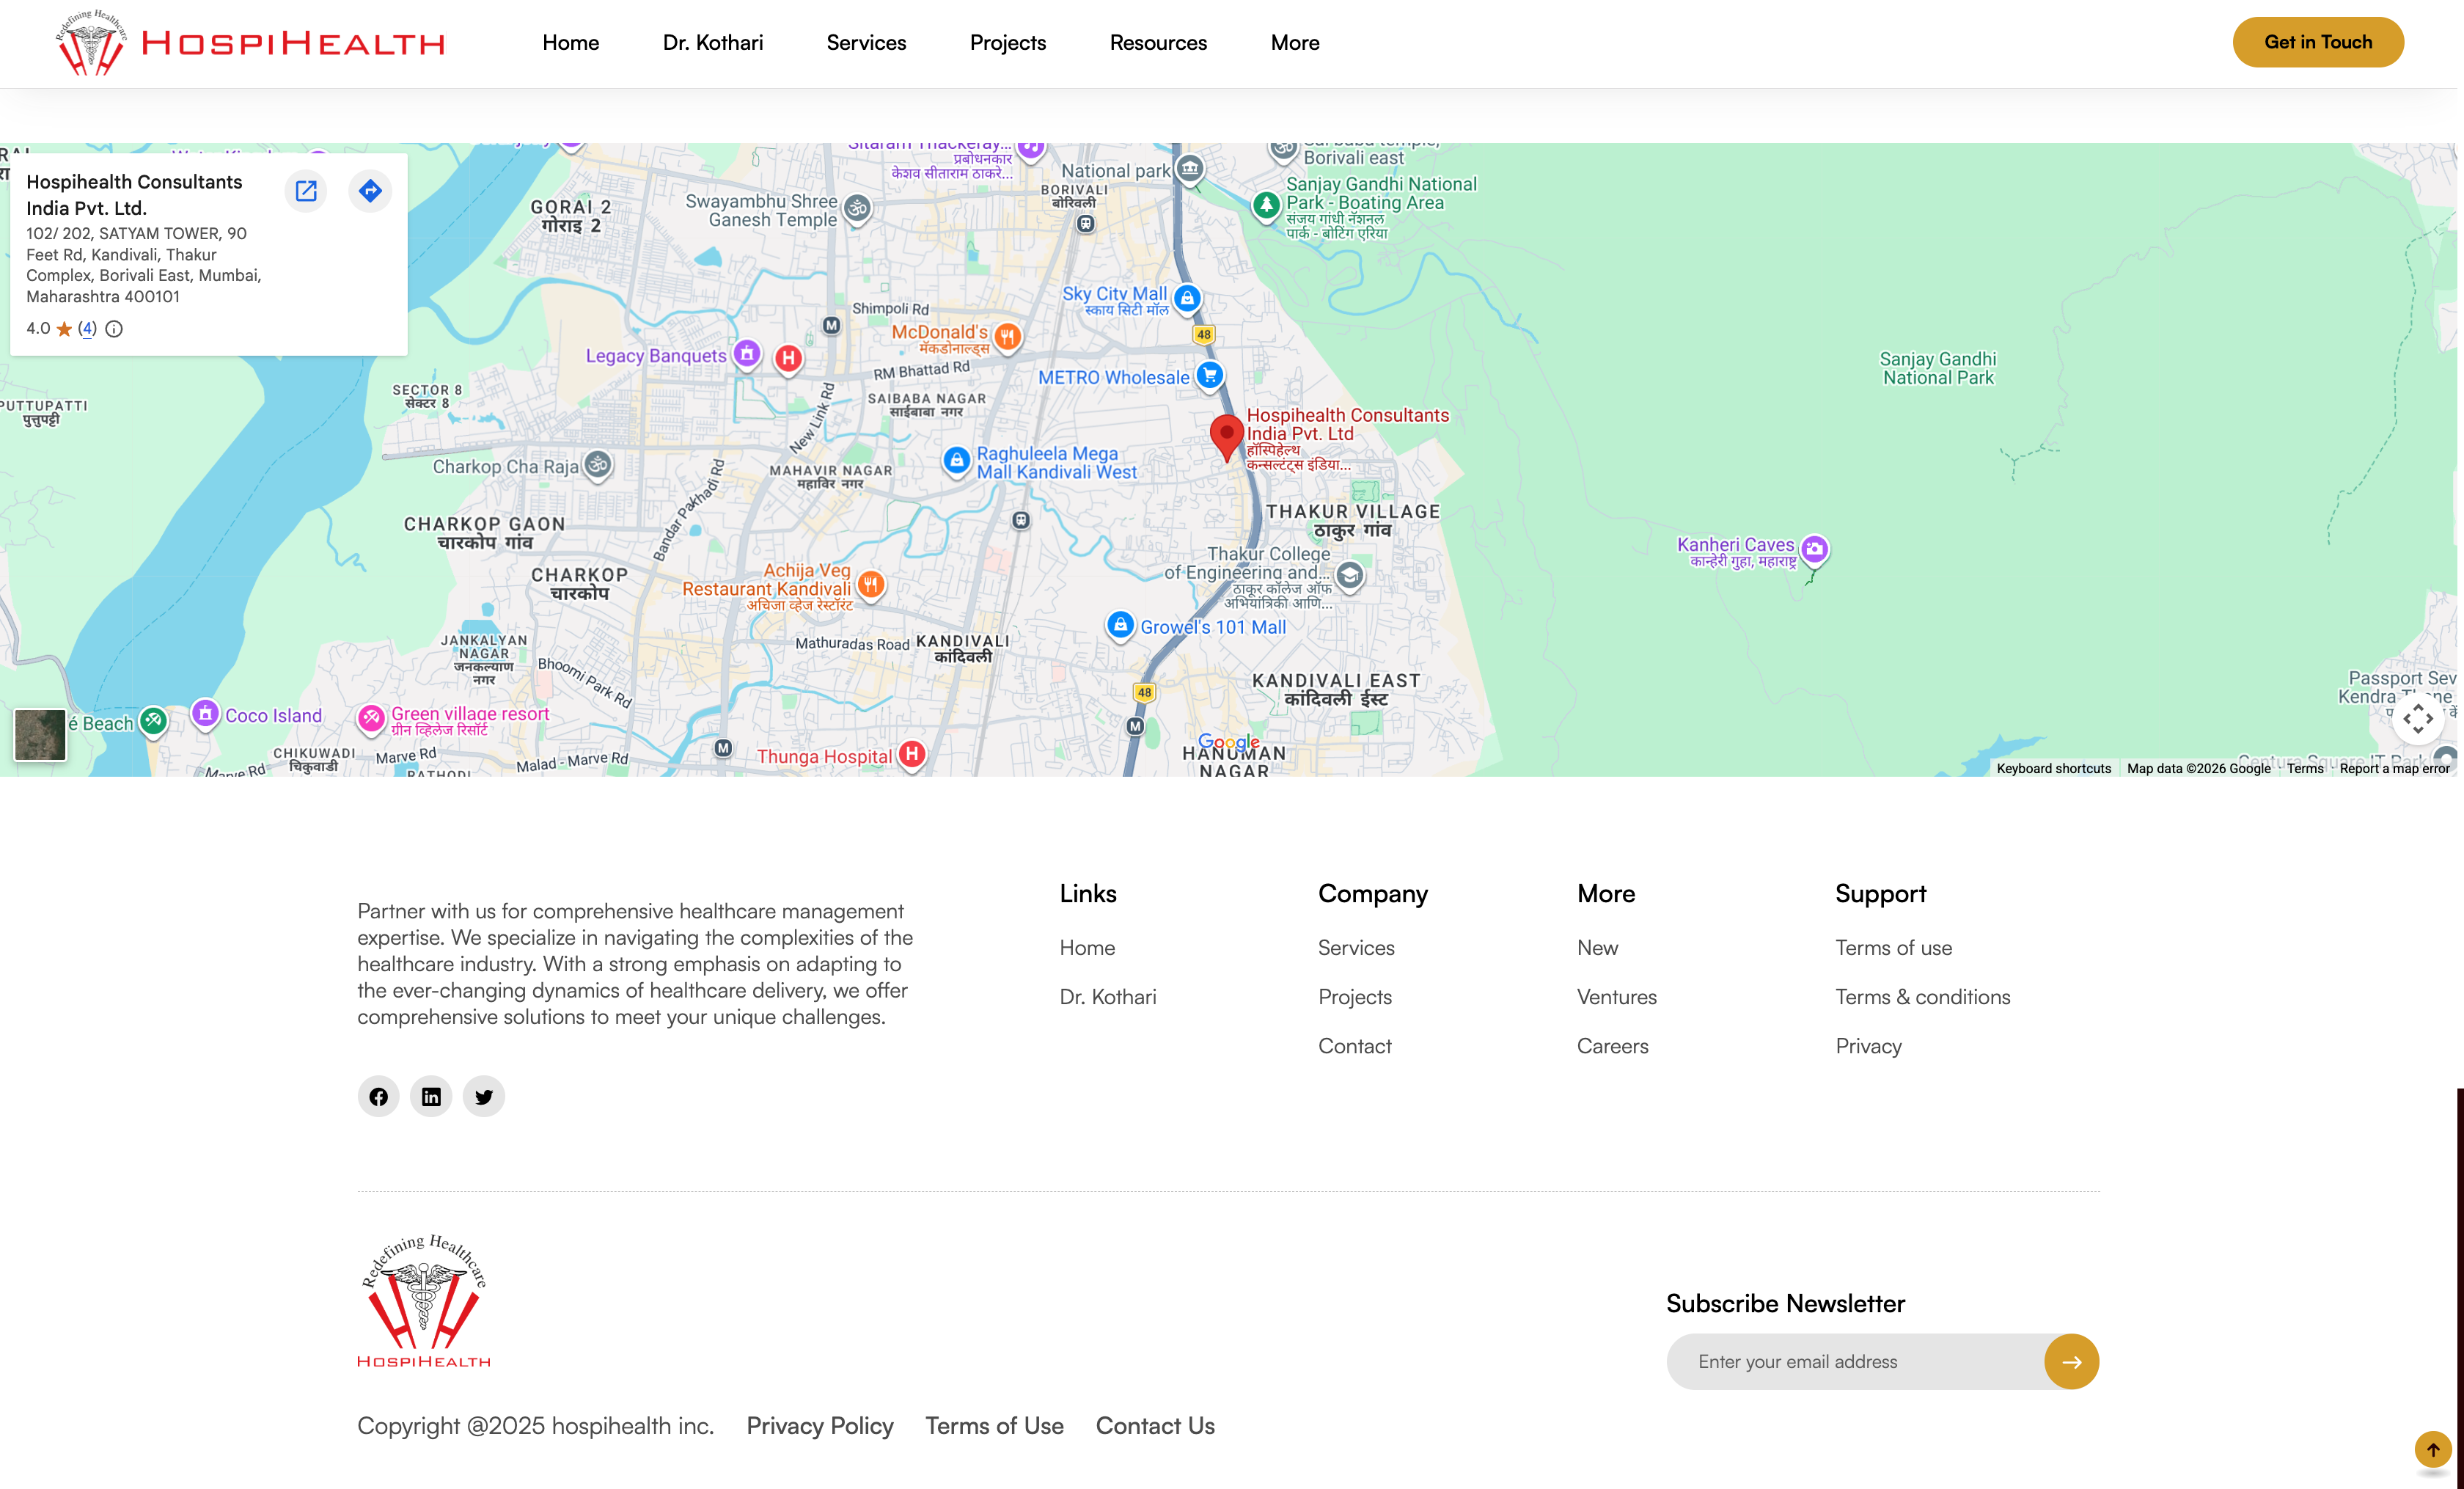This screenshot has height=1489, width=2464.
Task: Click the map Keyboard shortcuts button
Action: (x=2054, y=768)
